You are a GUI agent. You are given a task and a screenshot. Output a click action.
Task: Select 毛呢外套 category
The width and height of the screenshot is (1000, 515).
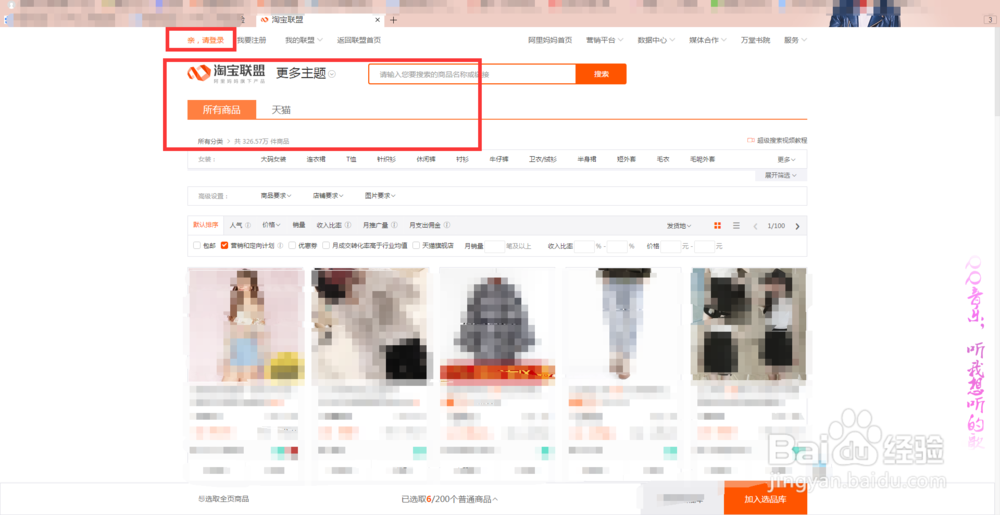tap(703, 159)
